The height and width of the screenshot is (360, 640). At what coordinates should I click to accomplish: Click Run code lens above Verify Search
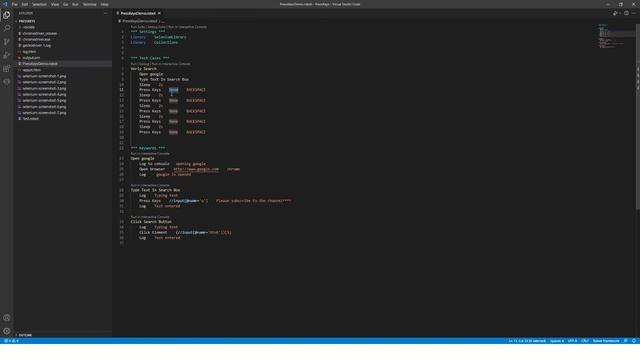pyautogui.click(x=133, y=64)
